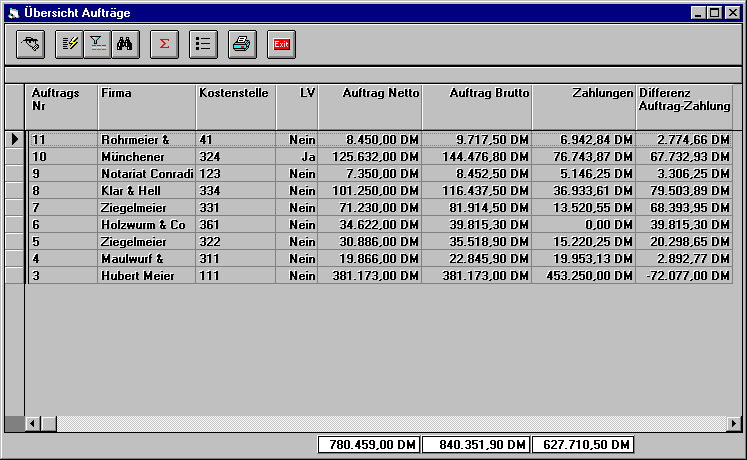
Task: Click the red Exit button
Action: 282,44
